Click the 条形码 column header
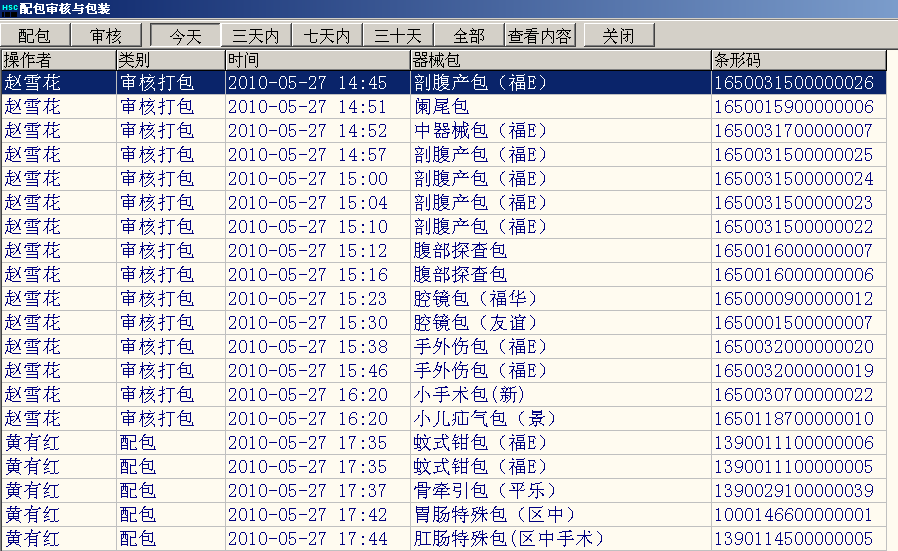This screenshot has width=898, height=551. point(803,59)
